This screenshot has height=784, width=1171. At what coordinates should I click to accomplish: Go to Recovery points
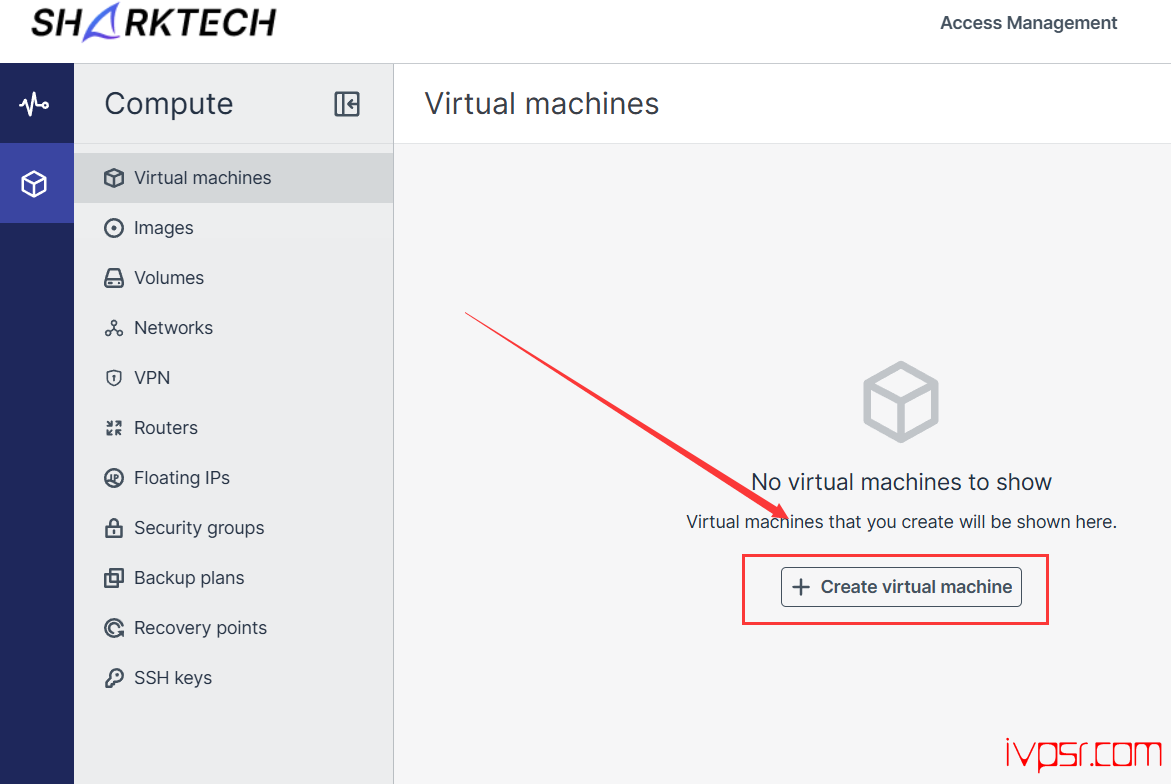[200, 628]
